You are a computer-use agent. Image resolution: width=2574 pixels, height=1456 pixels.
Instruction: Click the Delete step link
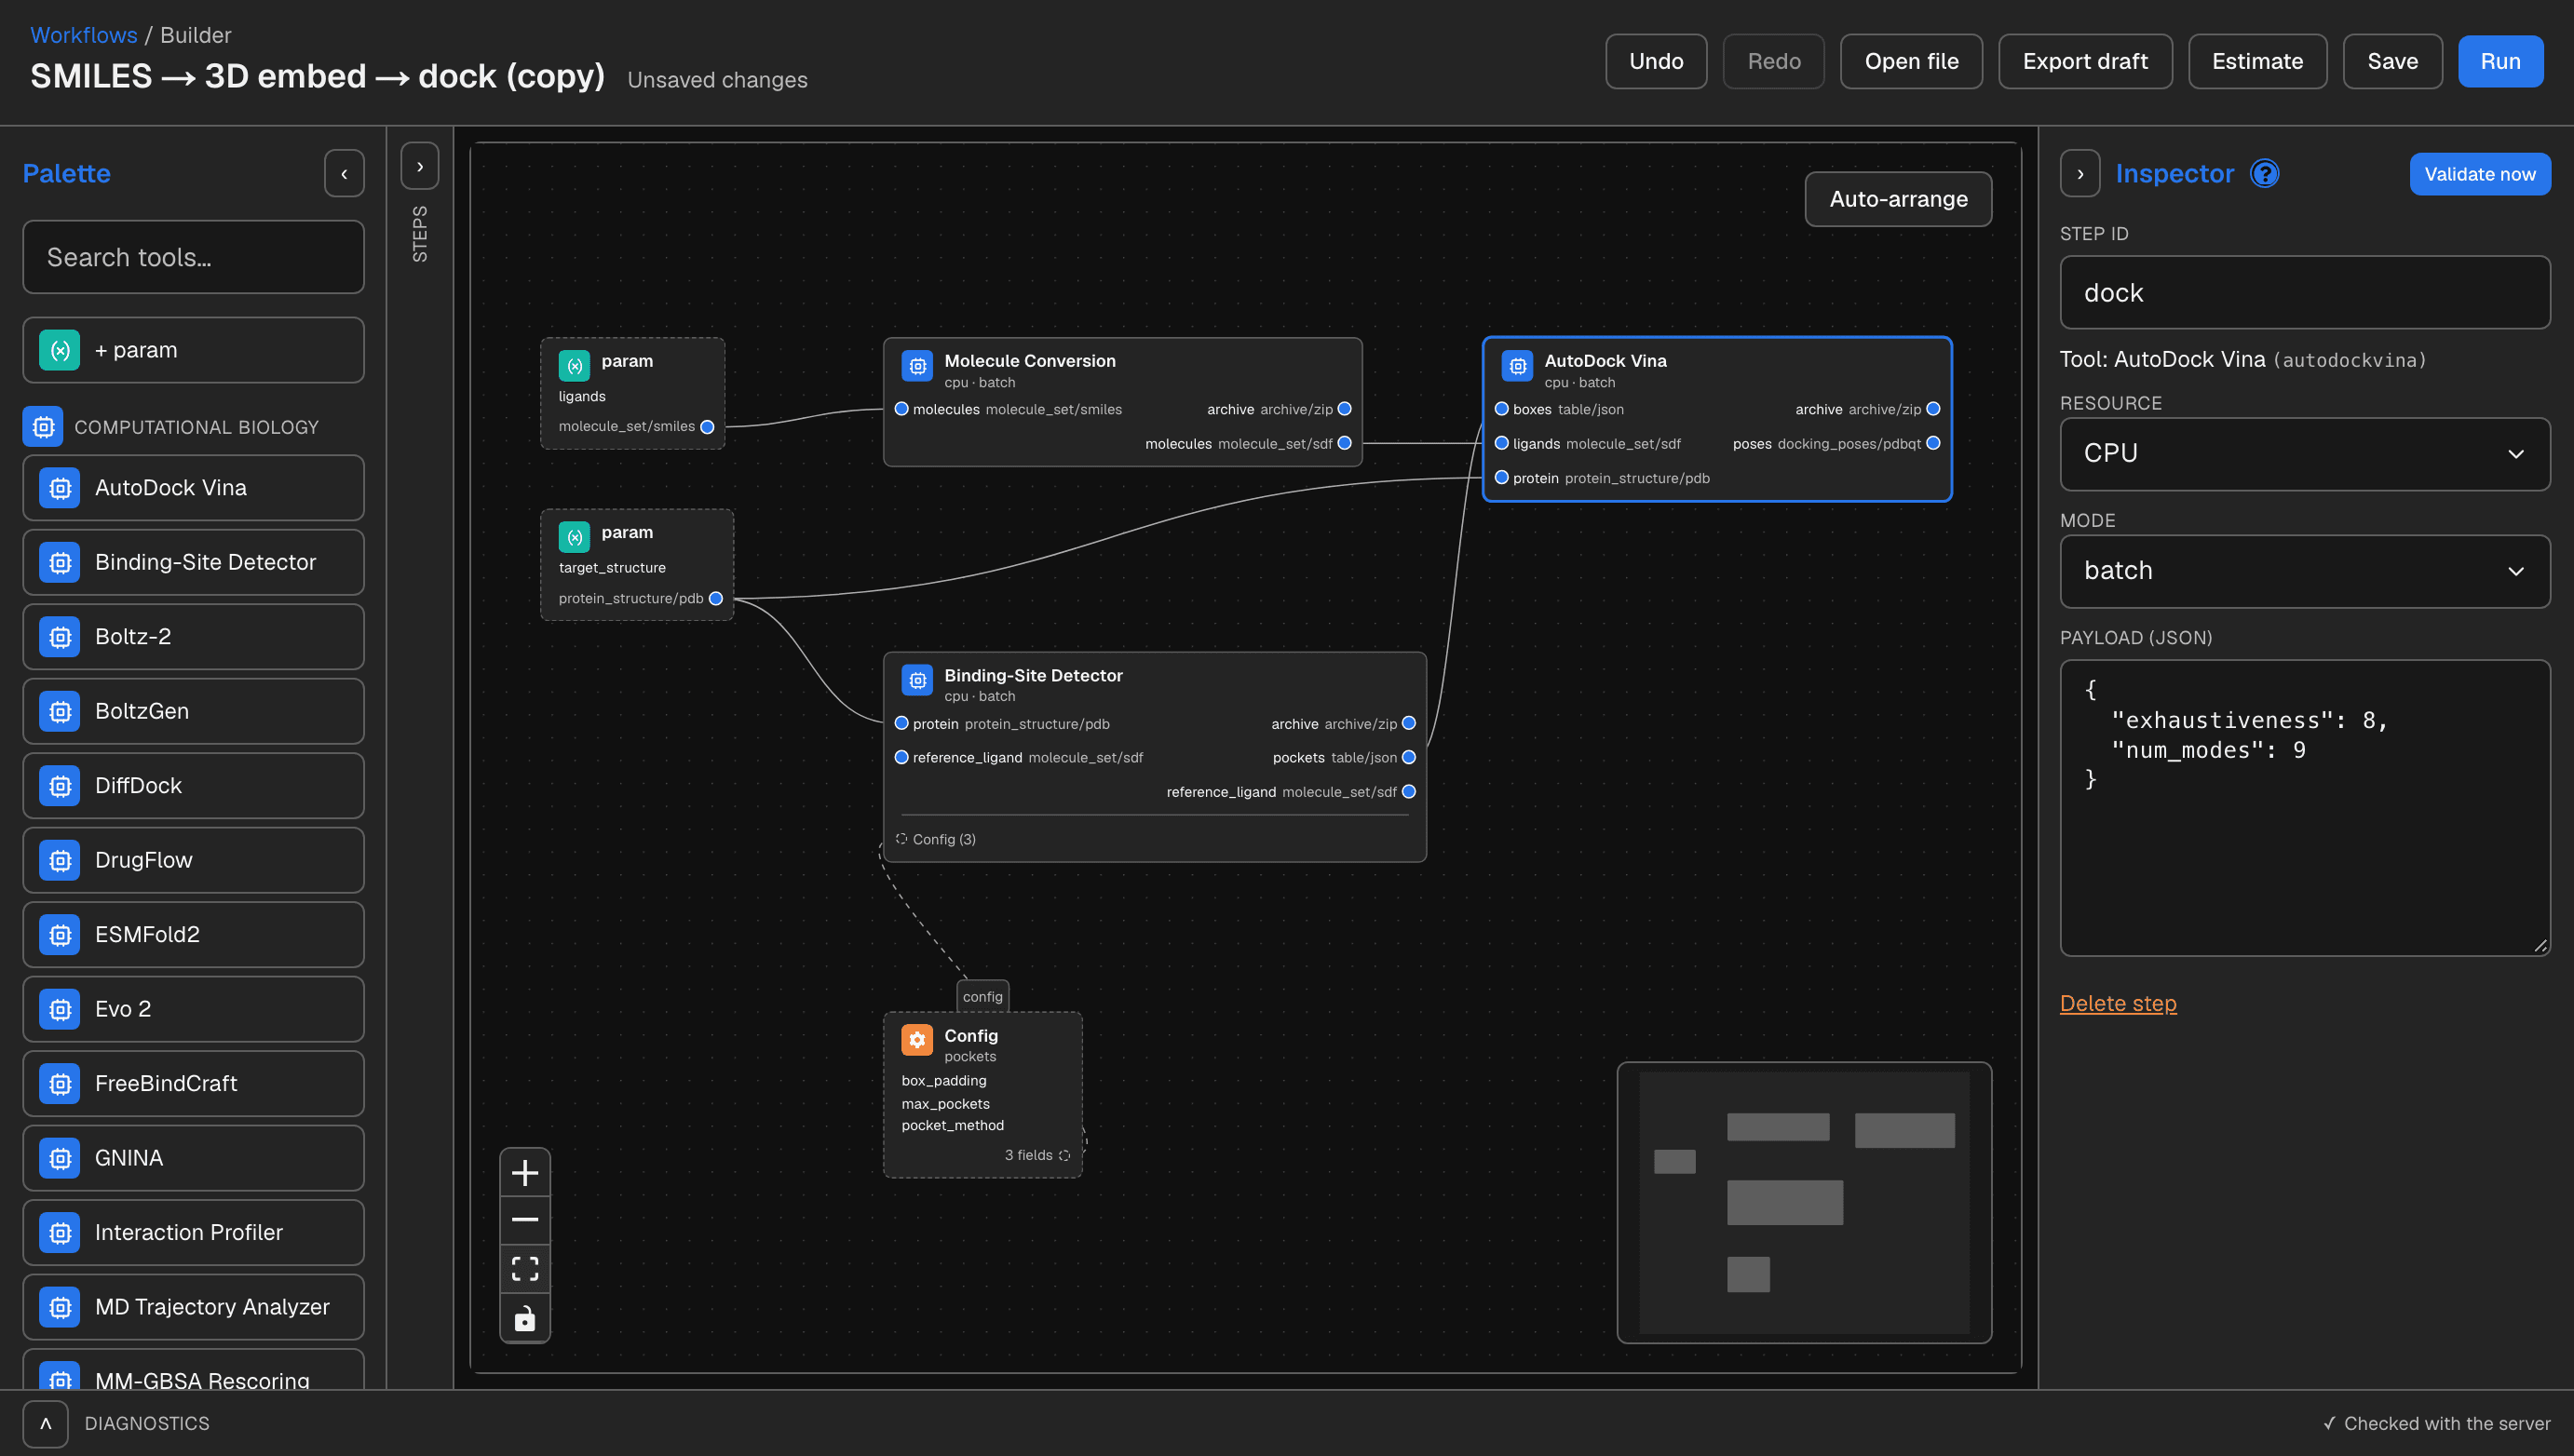[2118, 1003]
